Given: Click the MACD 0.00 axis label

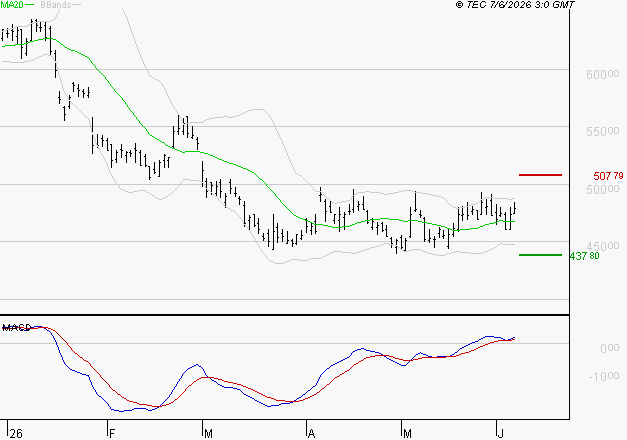Looking at the screenshot, I should click(x=609, y=348).
